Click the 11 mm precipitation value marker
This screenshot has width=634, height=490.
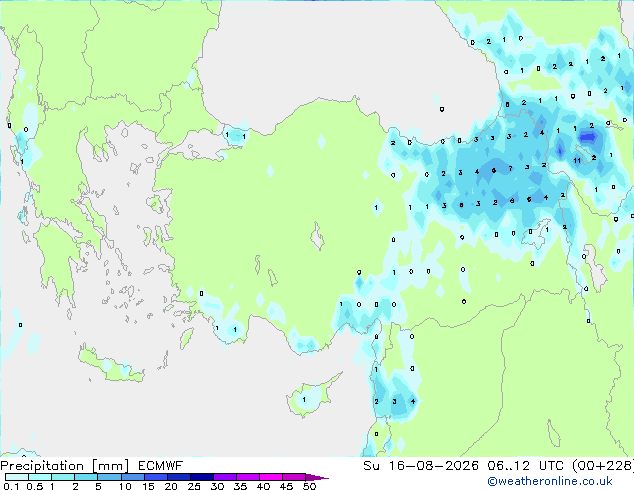click(577, 161)
